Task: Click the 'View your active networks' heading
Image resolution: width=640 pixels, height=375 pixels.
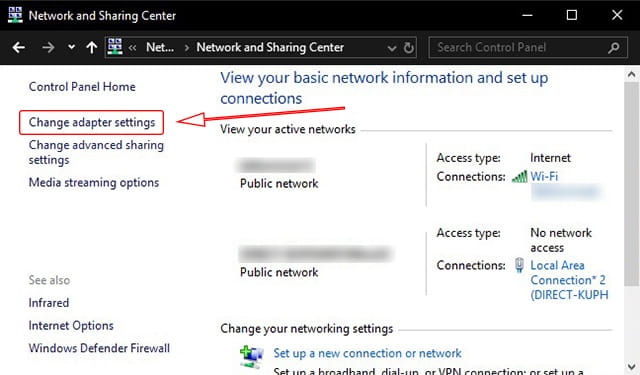Action: tap(288, 129)
